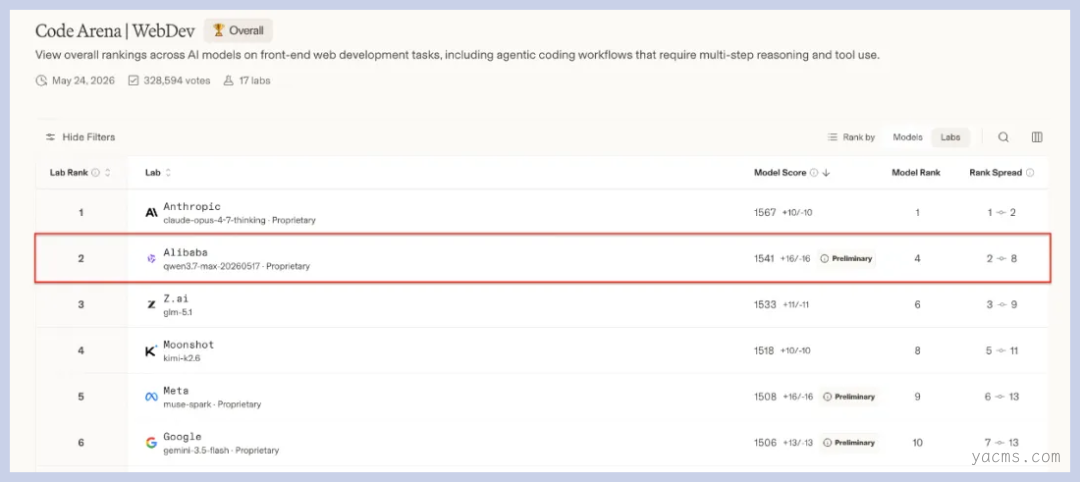Show Lab Rank info icon
The height and width of the screenshot is (482, 1080).
95,173
